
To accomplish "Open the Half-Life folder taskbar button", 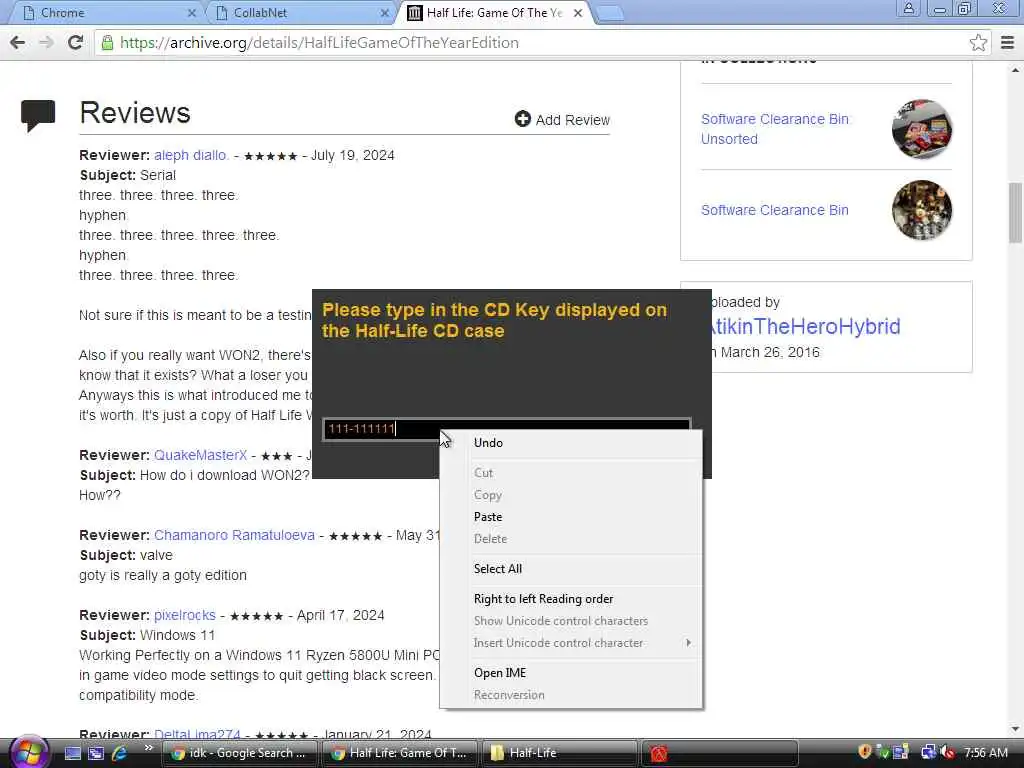I will pyautogui.click(x=559, y=753).
